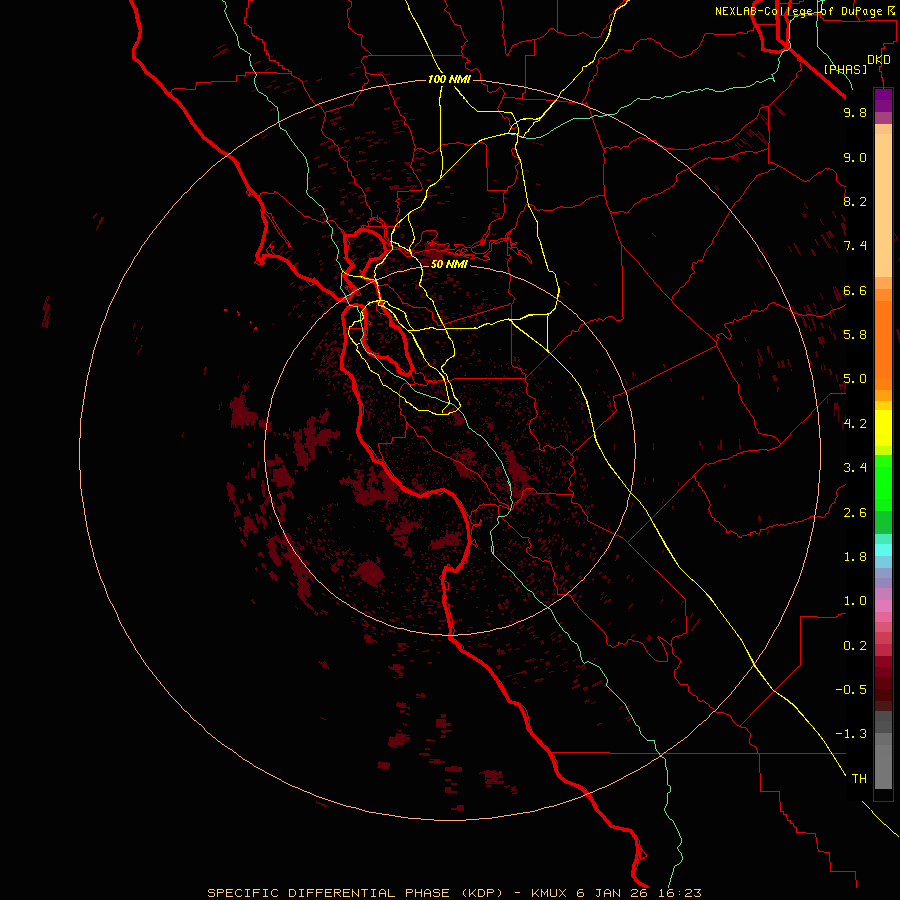Click the 100 NMI range ring label
The height and width of the screenshot is (900, 900).
coord(449,79)
